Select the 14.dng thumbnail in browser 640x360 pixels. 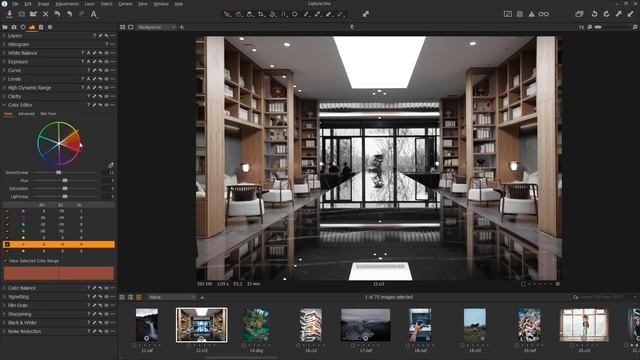256,325
